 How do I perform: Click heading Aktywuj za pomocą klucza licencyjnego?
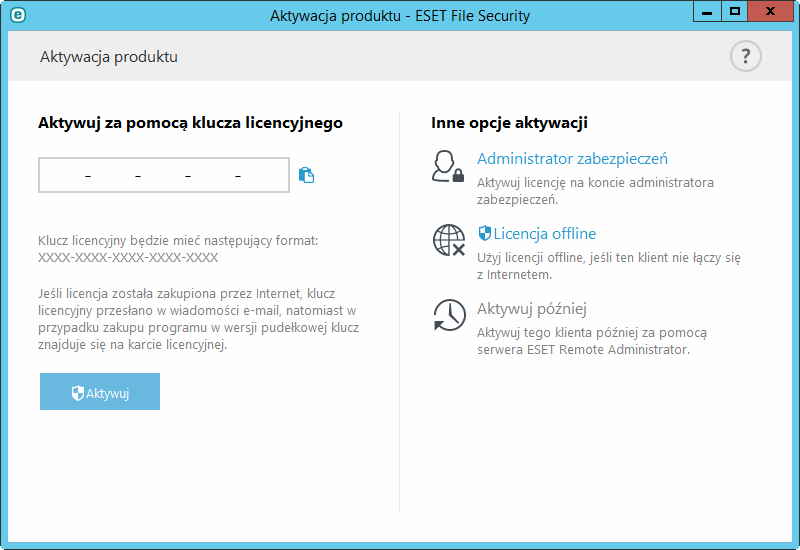(190, 123)
